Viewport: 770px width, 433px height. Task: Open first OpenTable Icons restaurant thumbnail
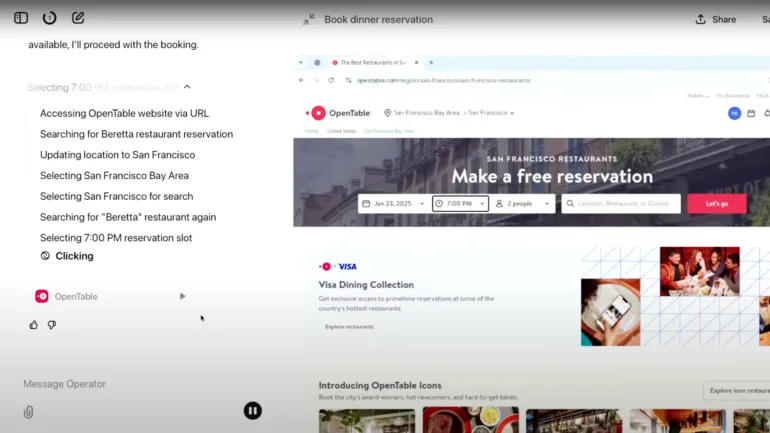pos(367,421)
